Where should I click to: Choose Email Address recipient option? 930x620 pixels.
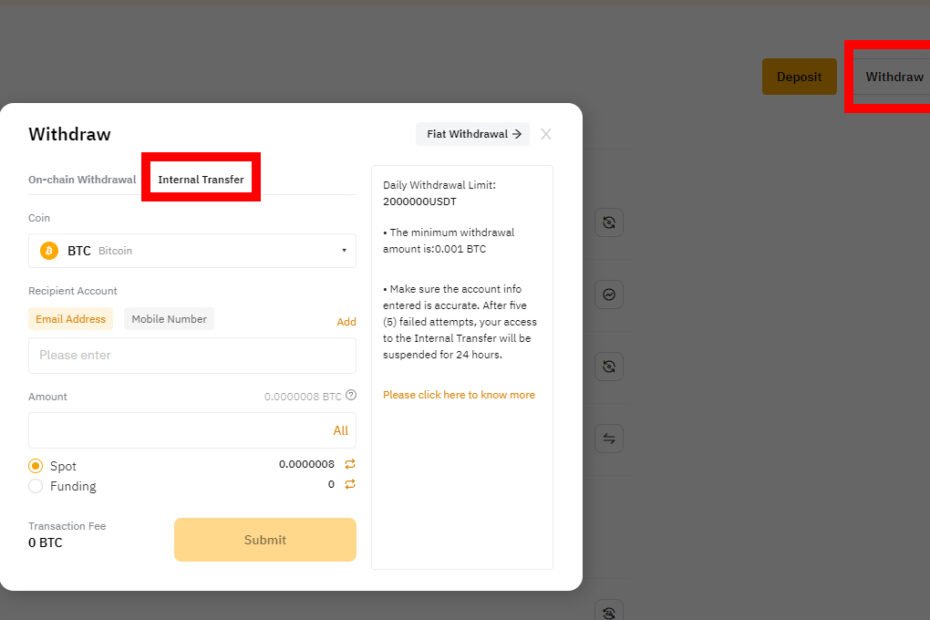71,319
